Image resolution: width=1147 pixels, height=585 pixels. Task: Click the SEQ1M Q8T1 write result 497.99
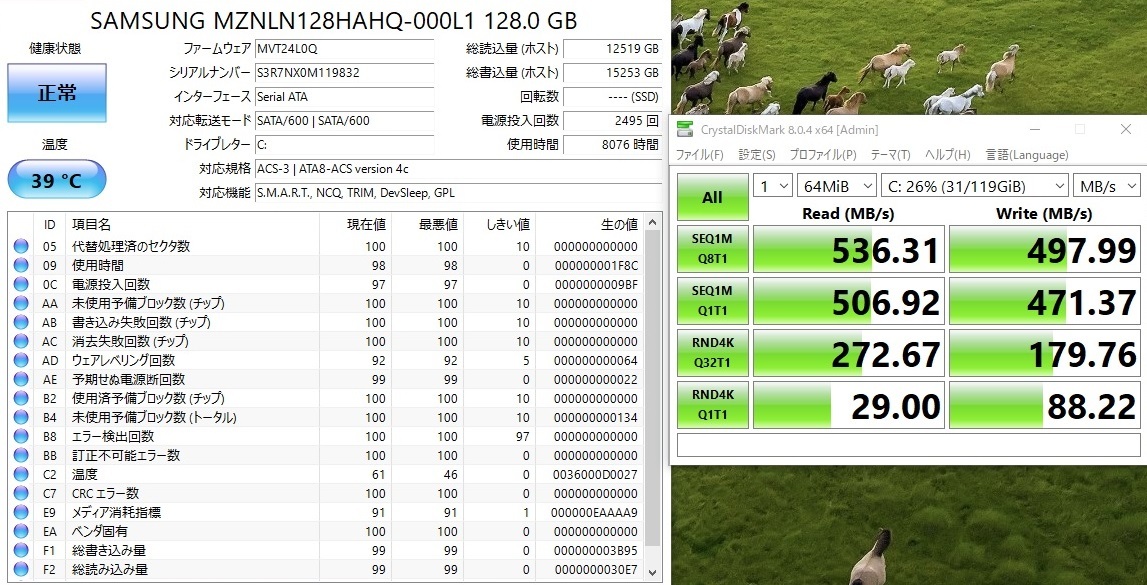[x=1045, y=249]
